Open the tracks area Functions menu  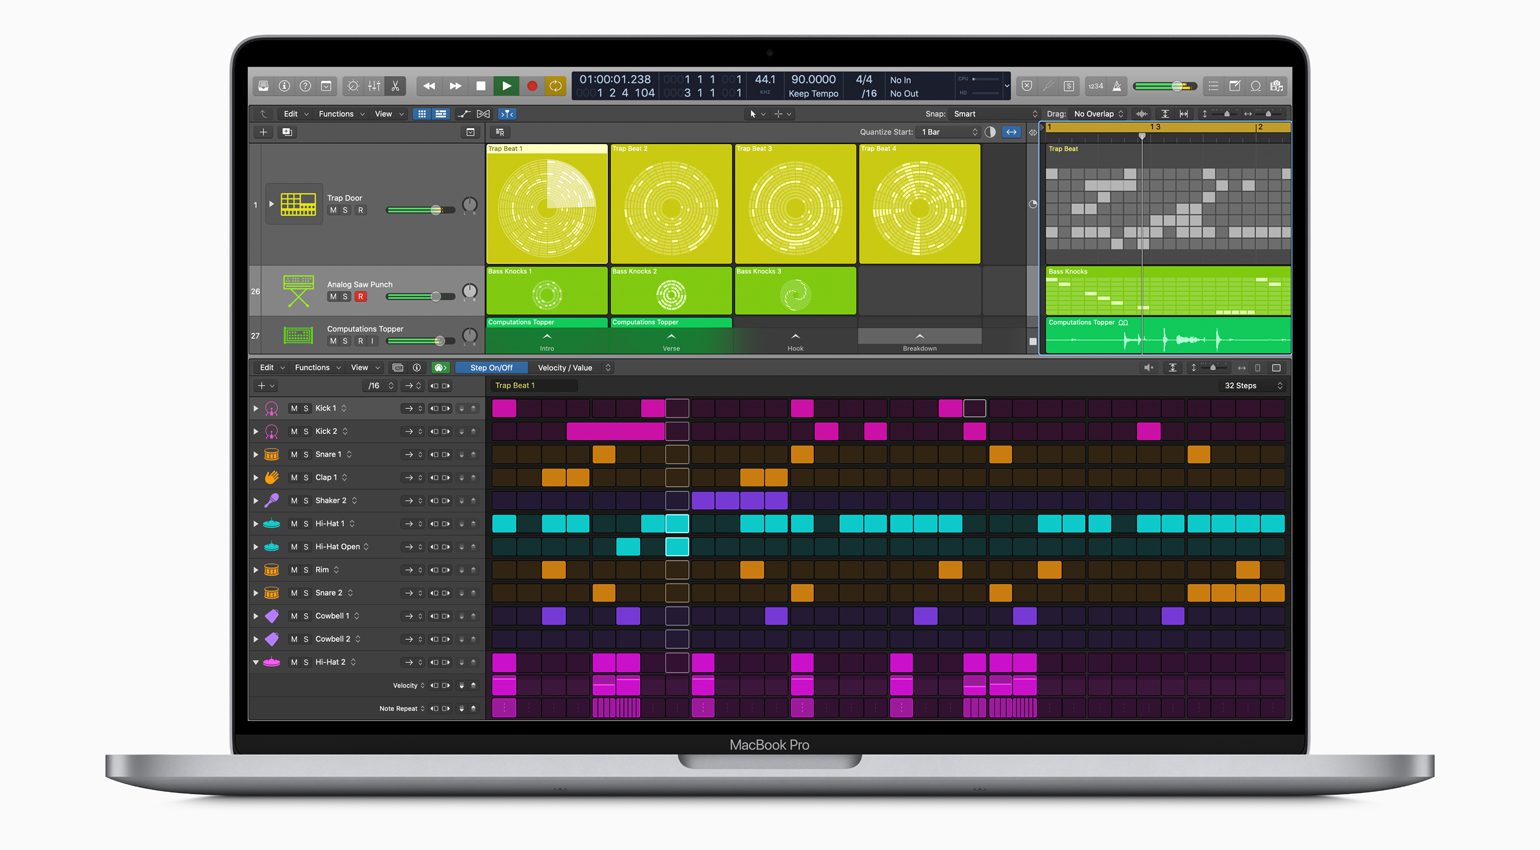tap(341, 114)
